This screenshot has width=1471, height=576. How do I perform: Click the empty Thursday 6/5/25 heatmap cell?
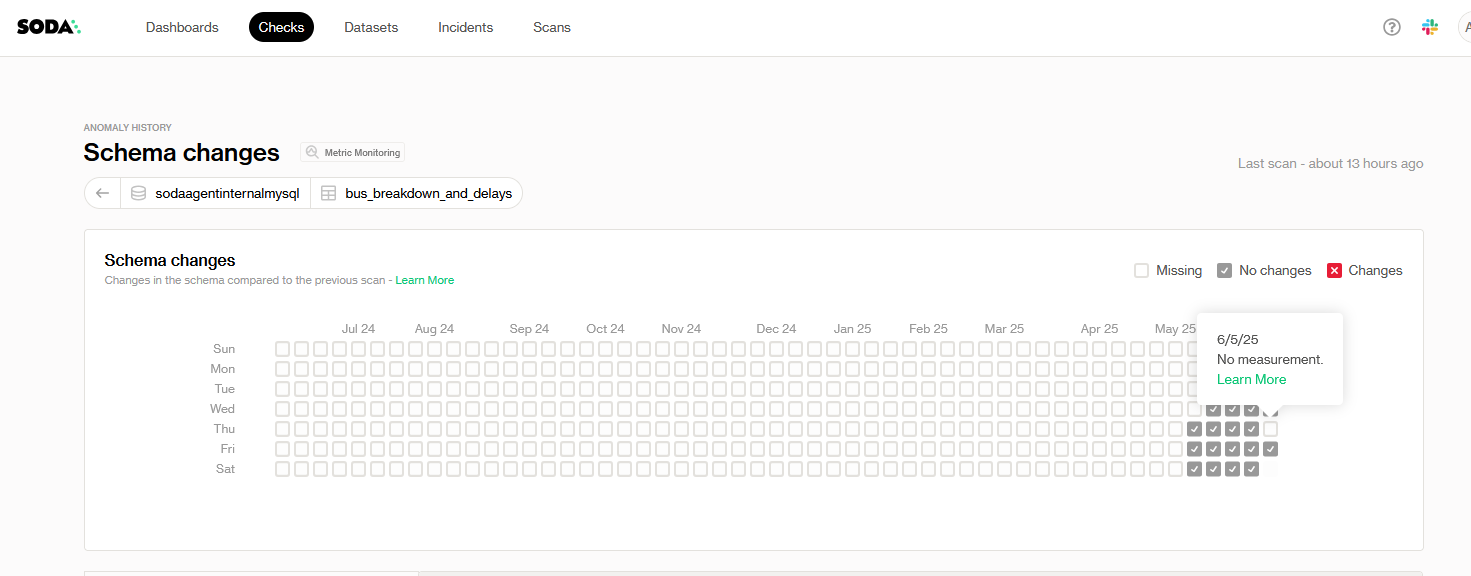[1270, 429]
